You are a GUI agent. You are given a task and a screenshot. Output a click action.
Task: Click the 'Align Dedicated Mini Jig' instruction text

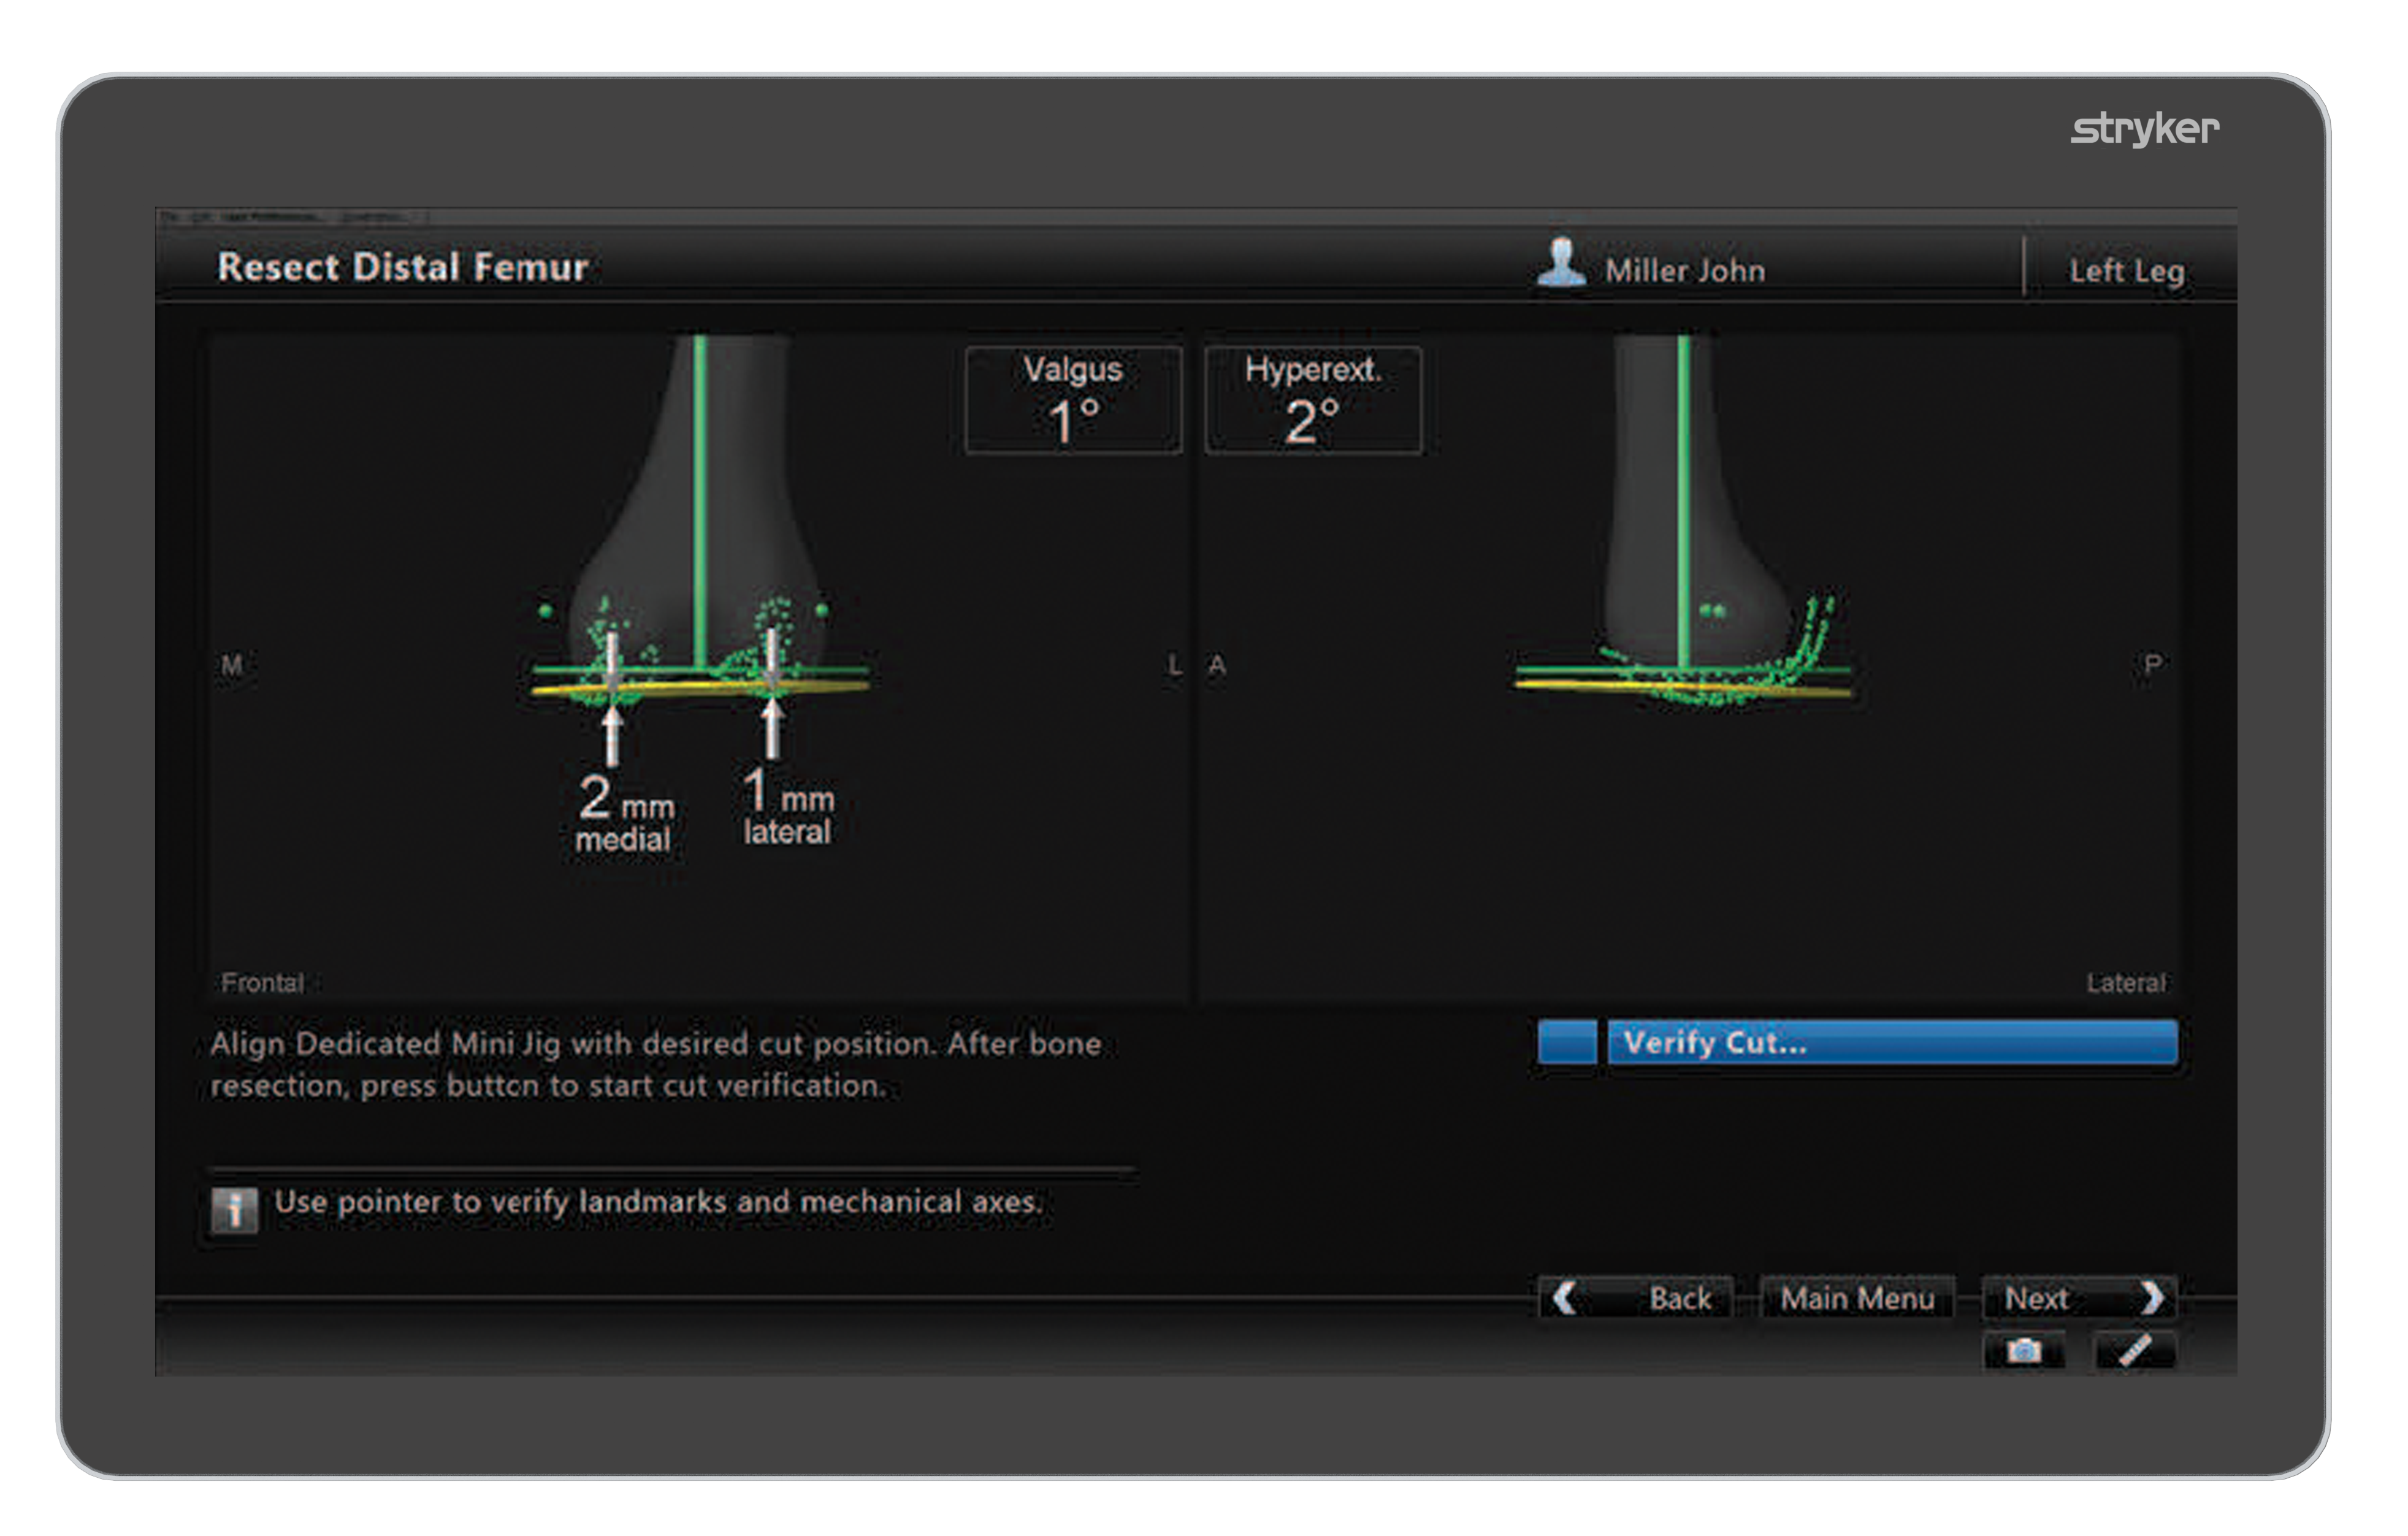[x=656, y=1064]
